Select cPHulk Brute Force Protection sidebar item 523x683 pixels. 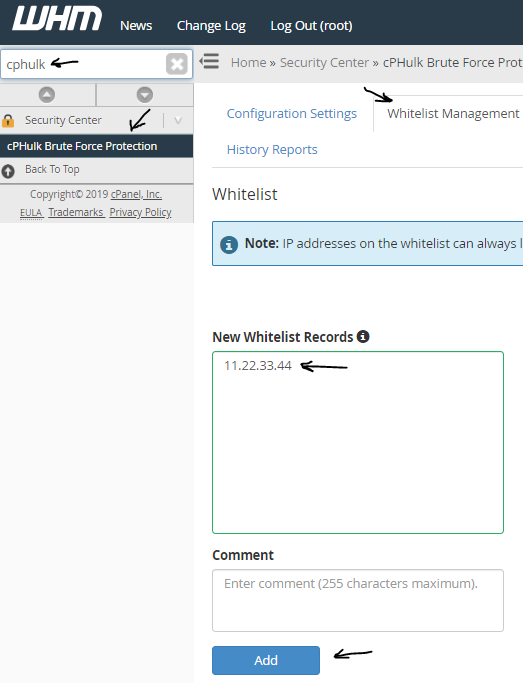click(x=96, y=146)
